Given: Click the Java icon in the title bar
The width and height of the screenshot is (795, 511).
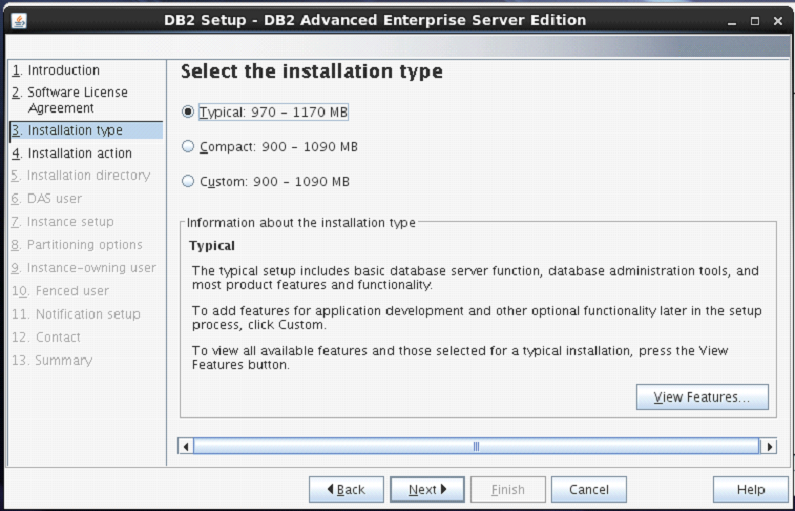Looking at the screenshot, I should [21, 20].
